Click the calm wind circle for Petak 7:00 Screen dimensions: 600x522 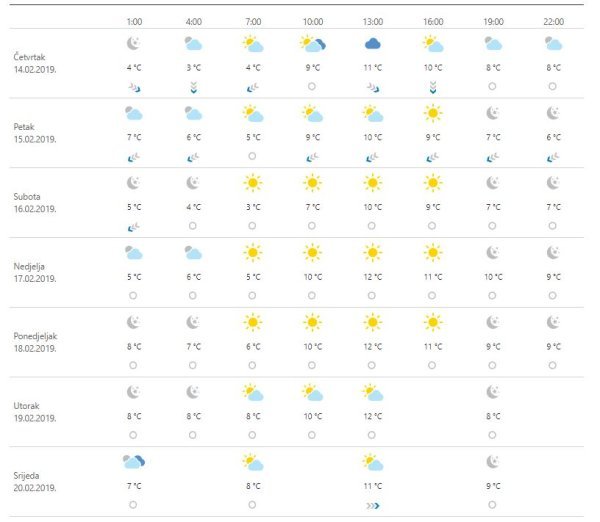(252, 157)
